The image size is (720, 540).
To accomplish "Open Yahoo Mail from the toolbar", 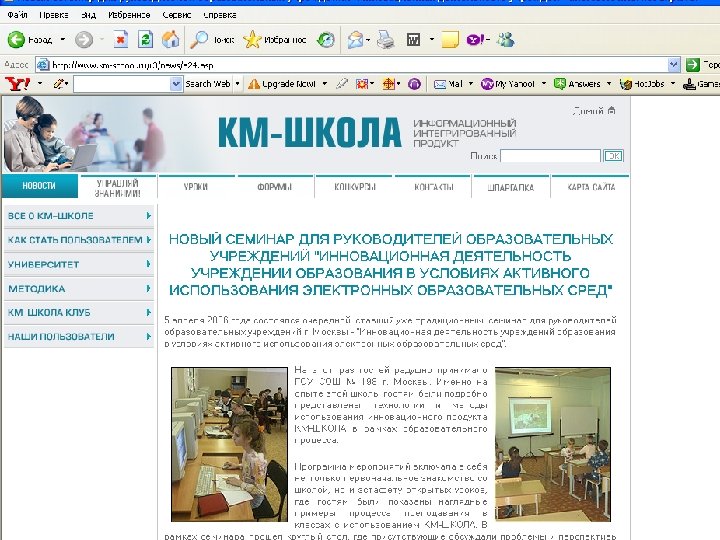I will pos(449,84).
